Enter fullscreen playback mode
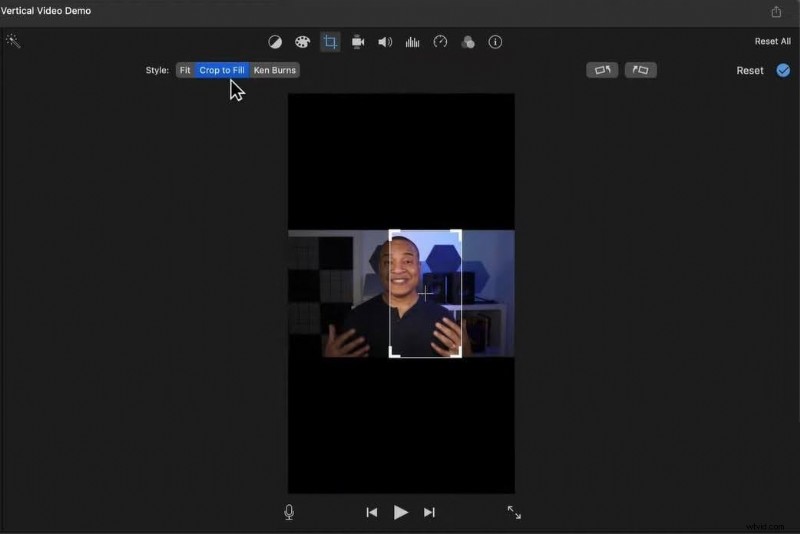The height and width of the screenshot is (534, 800). (514, 512)
